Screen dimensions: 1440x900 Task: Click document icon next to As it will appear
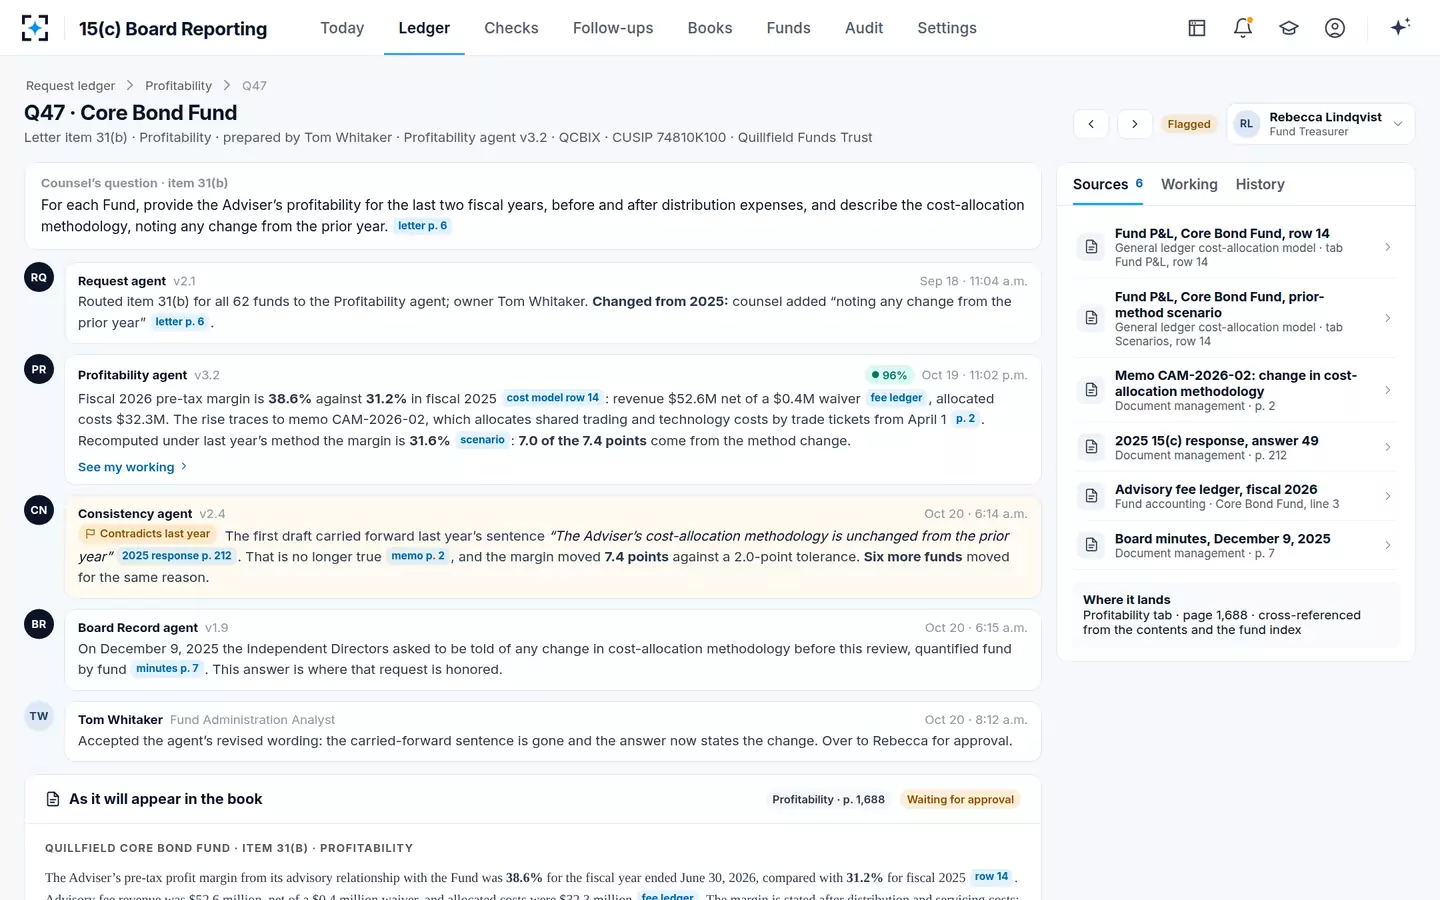tap(53, 799)
